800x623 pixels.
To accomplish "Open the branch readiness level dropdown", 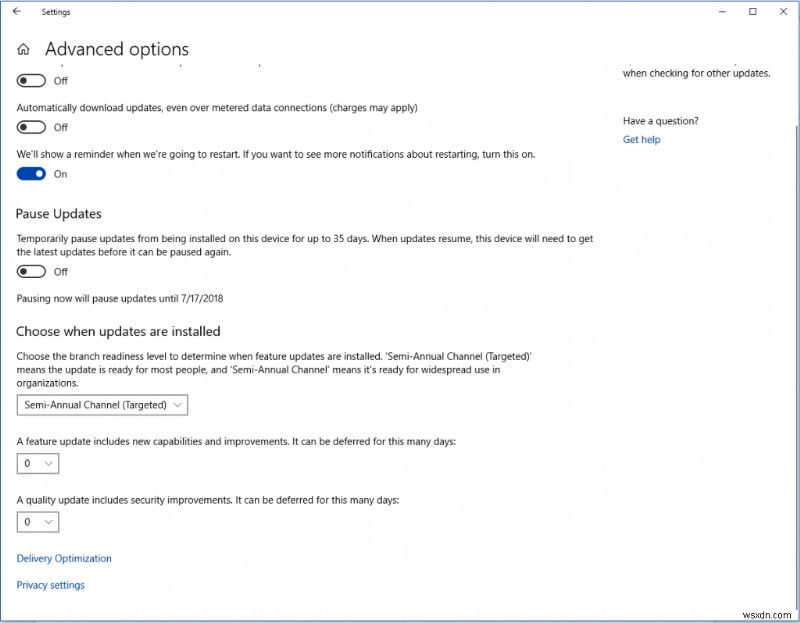I will coord(100,405).
